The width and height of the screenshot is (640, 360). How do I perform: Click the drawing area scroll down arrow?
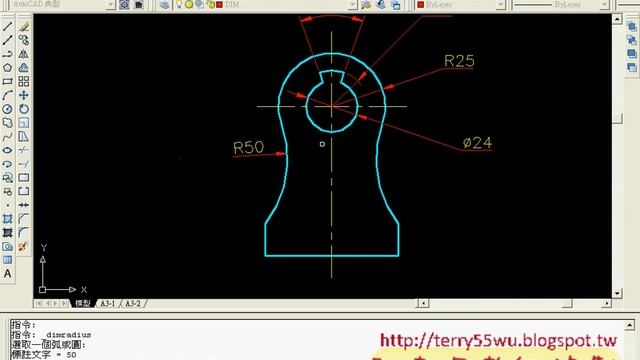[x=617, y=293]
